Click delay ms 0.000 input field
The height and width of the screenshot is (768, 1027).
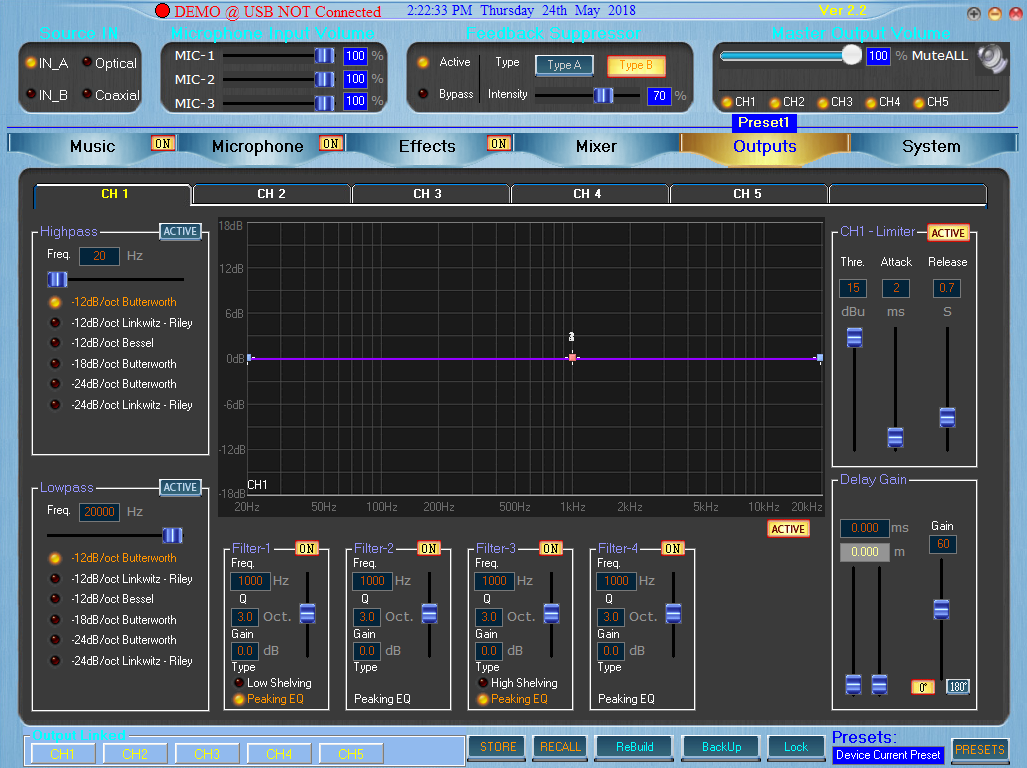tap(865, 528)
